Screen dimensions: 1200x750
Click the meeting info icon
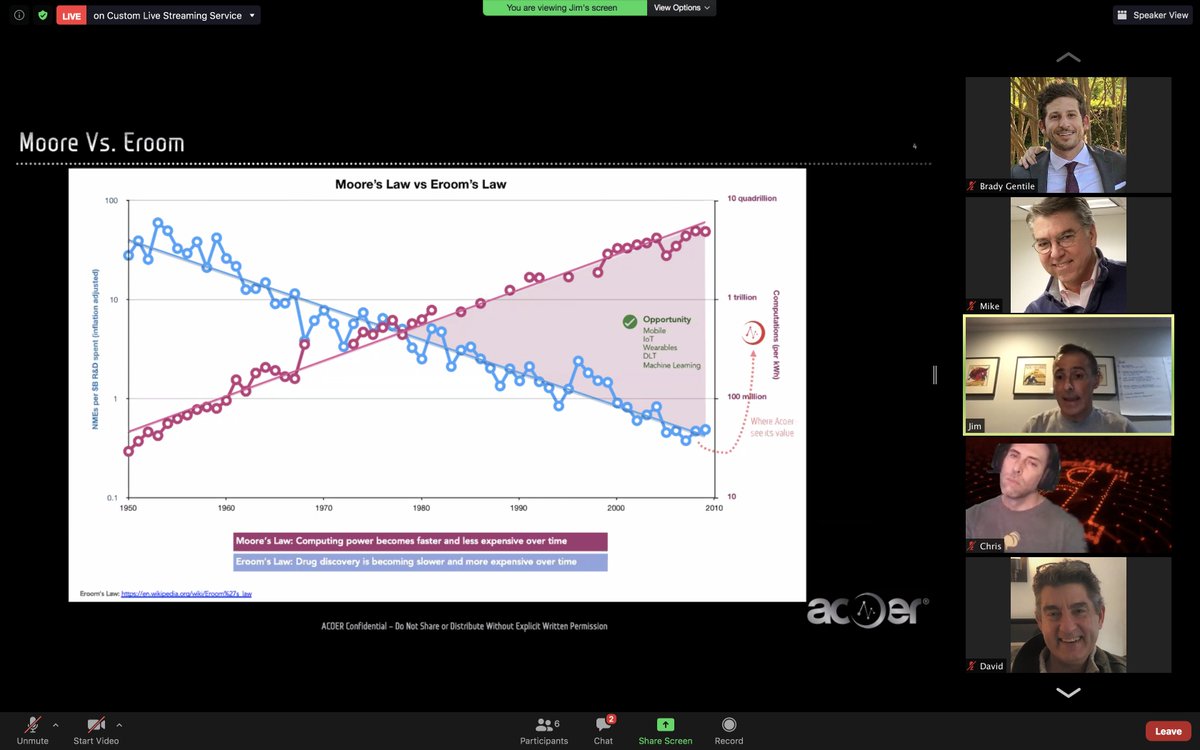tap(19, 15)
